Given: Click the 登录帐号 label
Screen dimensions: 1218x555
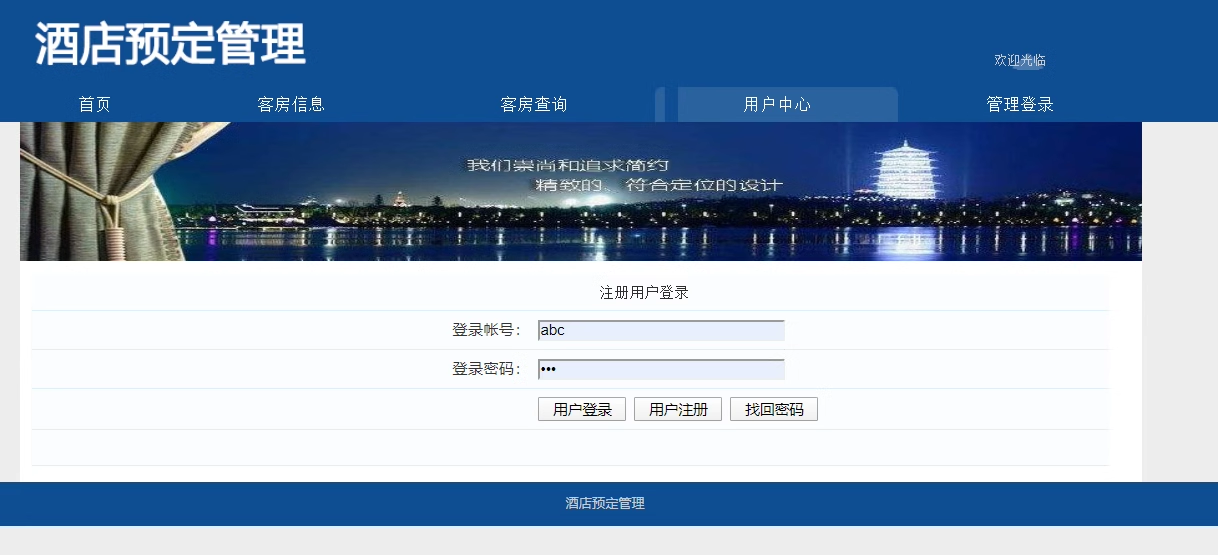Looking at the screenshot, I should click(487, 330).
